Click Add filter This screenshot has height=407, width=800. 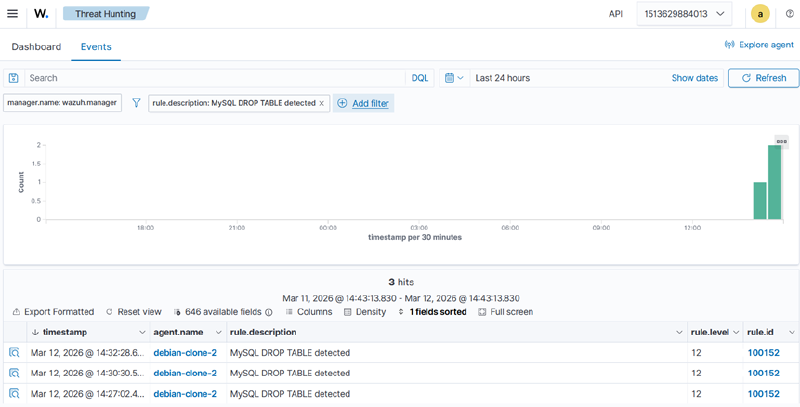(363, 103)
